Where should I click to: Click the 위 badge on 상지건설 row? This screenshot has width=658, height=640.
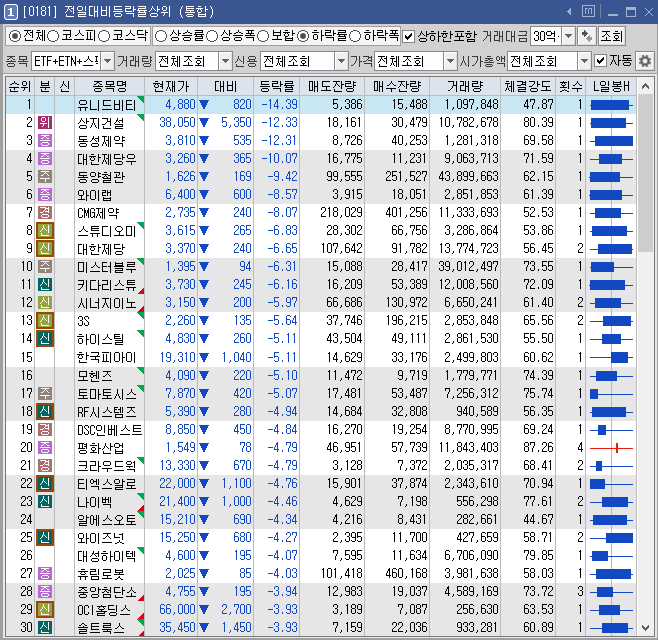pos(45,123)
